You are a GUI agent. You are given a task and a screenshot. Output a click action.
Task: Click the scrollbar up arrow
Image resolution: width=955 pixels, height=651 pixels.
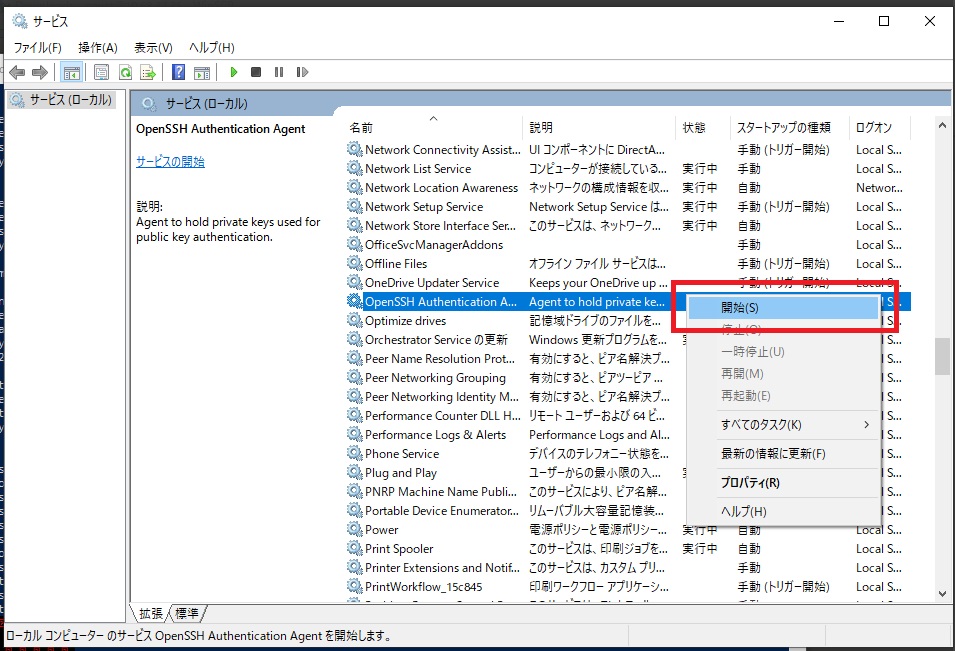click(942, 125)
